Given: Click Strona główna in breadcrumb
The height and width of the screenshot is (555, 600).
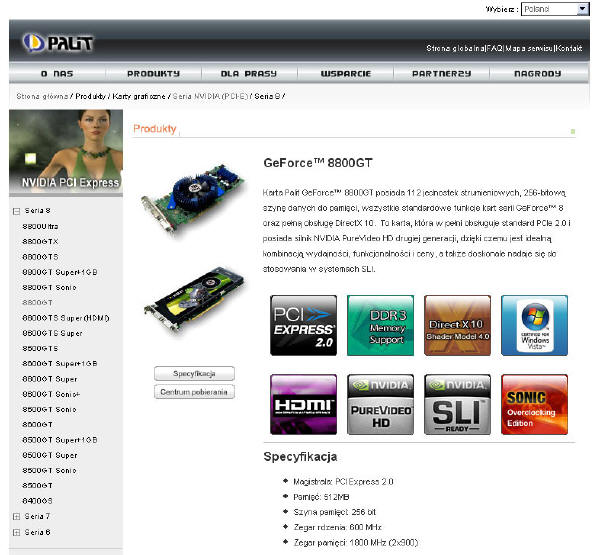Looking at the screenshot, I should (42, 96).
